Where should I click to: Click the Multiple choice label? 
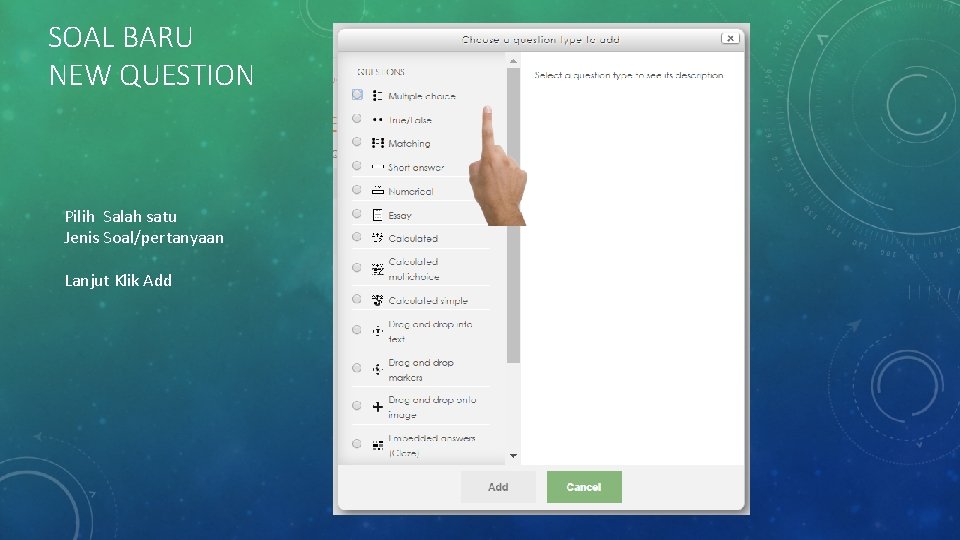pyautogui.click(x=422, y=96)
